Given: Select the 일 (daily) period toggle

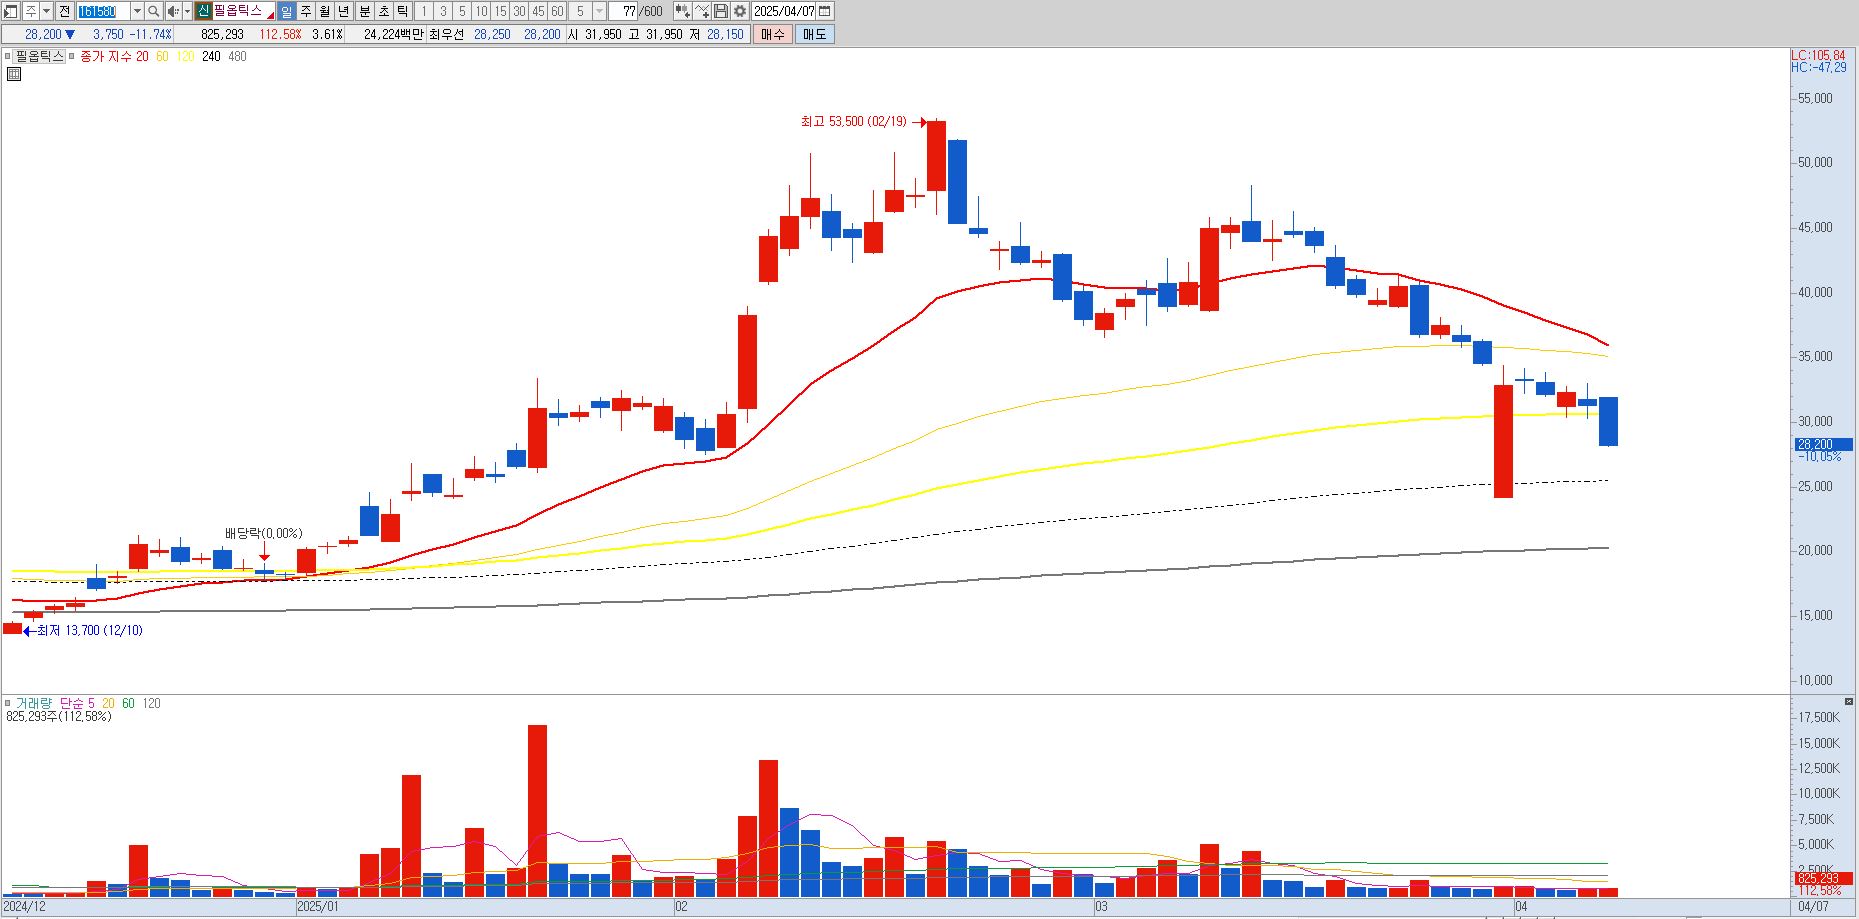Looking at the screenshot, I should coord(286,11).
